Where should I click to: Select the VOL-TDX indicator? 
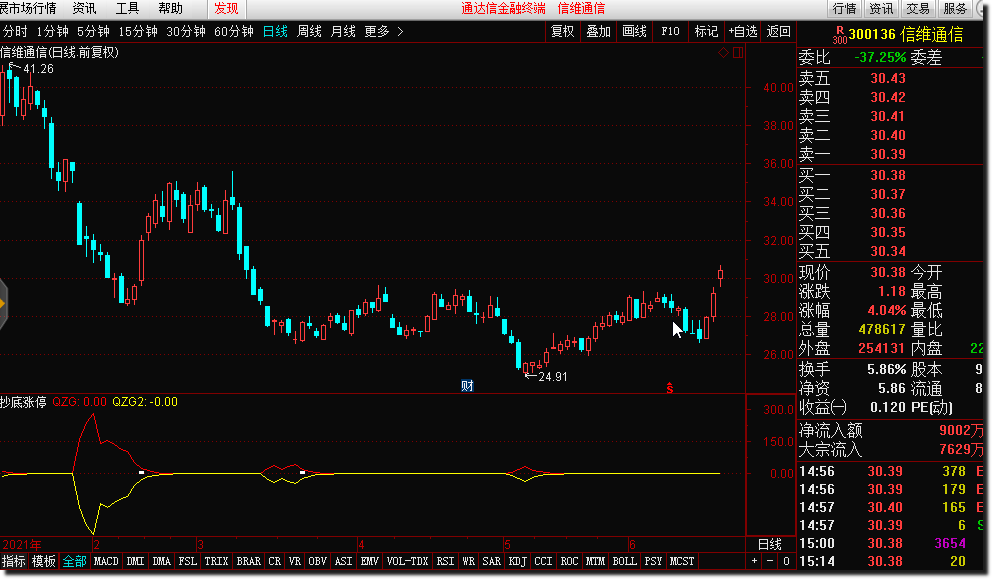click(407, 561)
